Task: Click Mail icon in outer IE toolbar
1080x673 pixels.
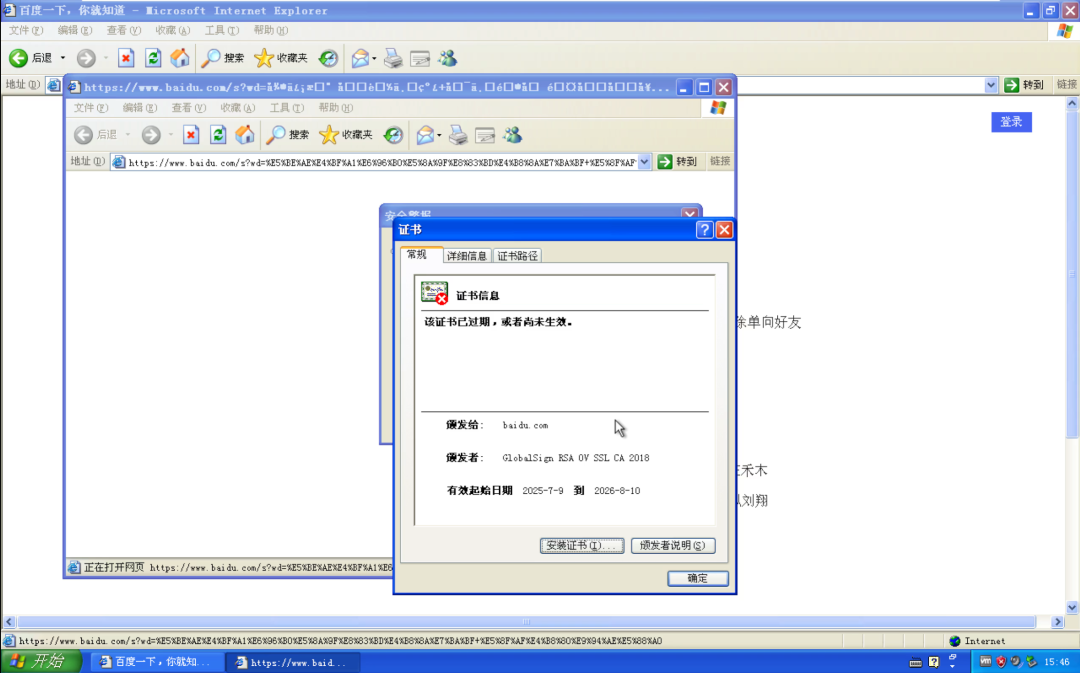Action: 360,58
